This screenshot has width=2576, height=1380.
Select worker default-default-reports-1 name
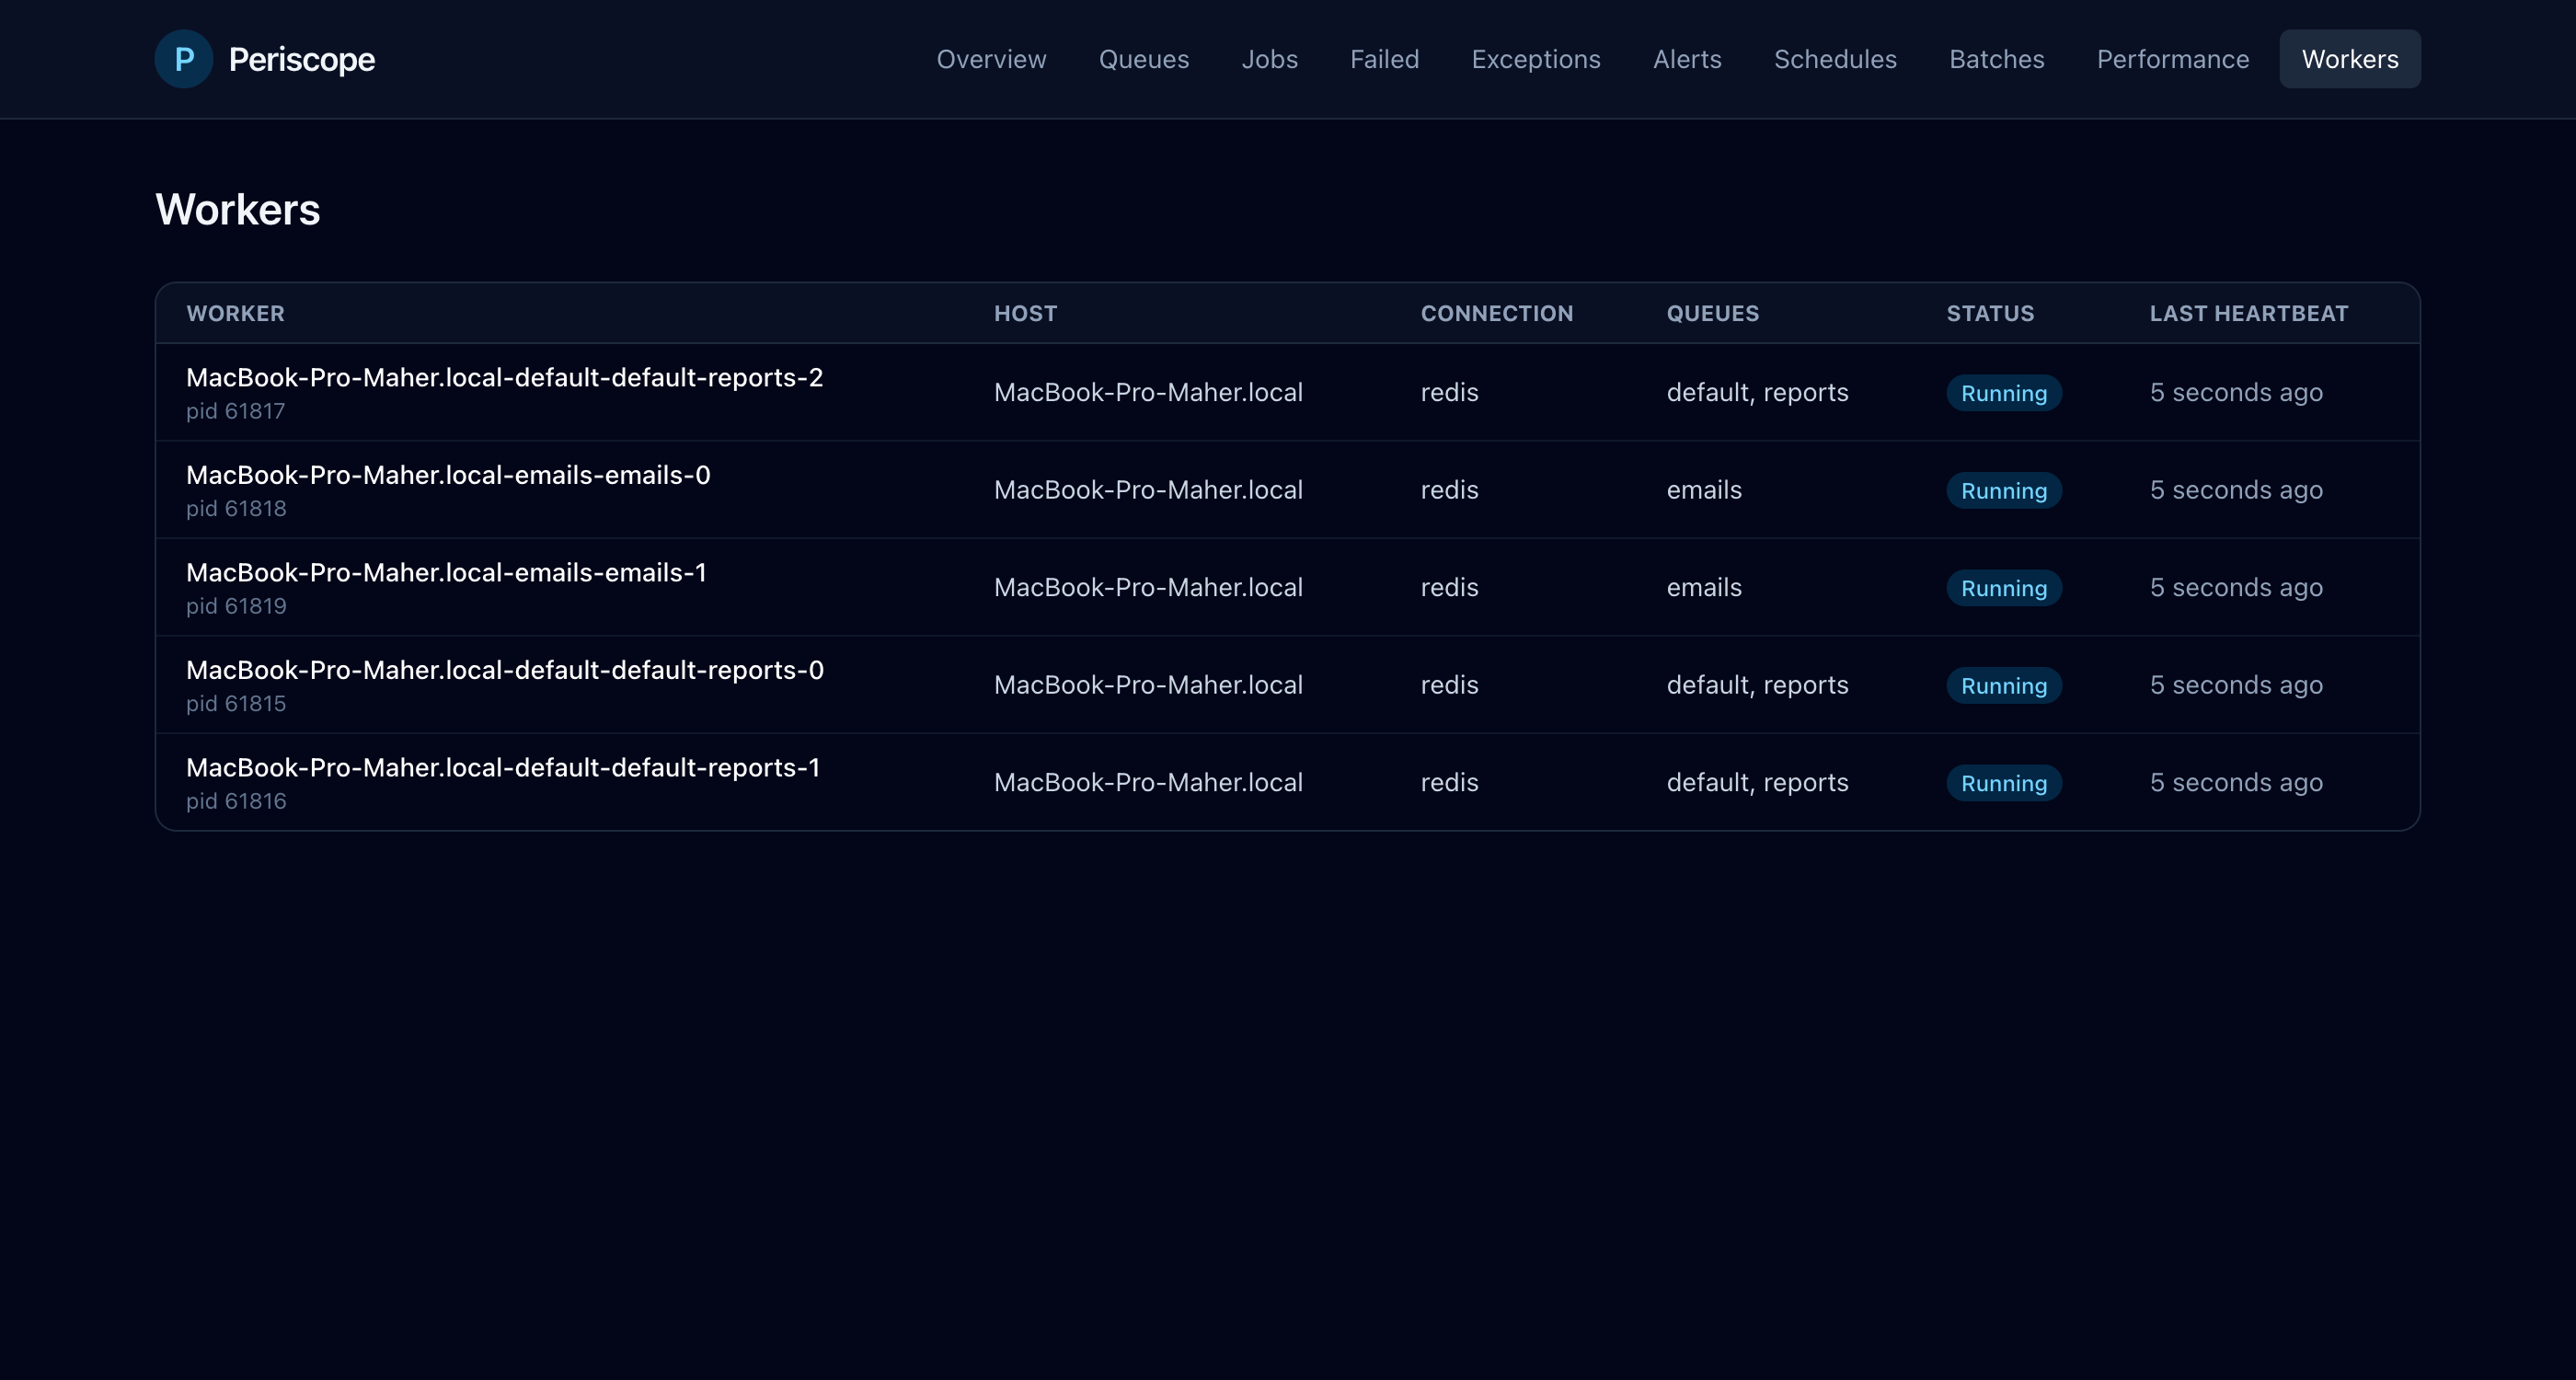[503, 767]
